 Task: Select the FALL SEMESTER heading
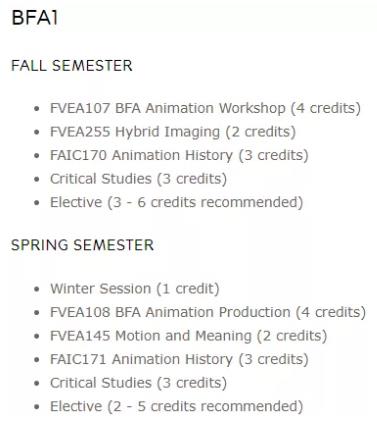pyautogui.click(x=72, y=65)
